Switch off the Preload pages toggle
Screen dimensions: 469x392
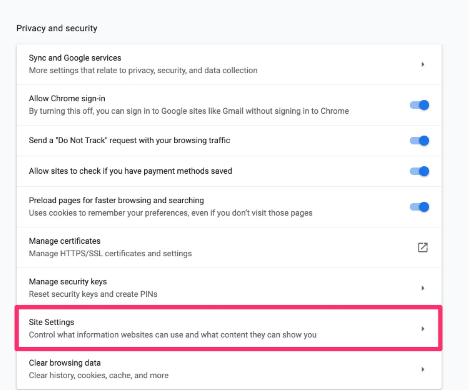419,207
